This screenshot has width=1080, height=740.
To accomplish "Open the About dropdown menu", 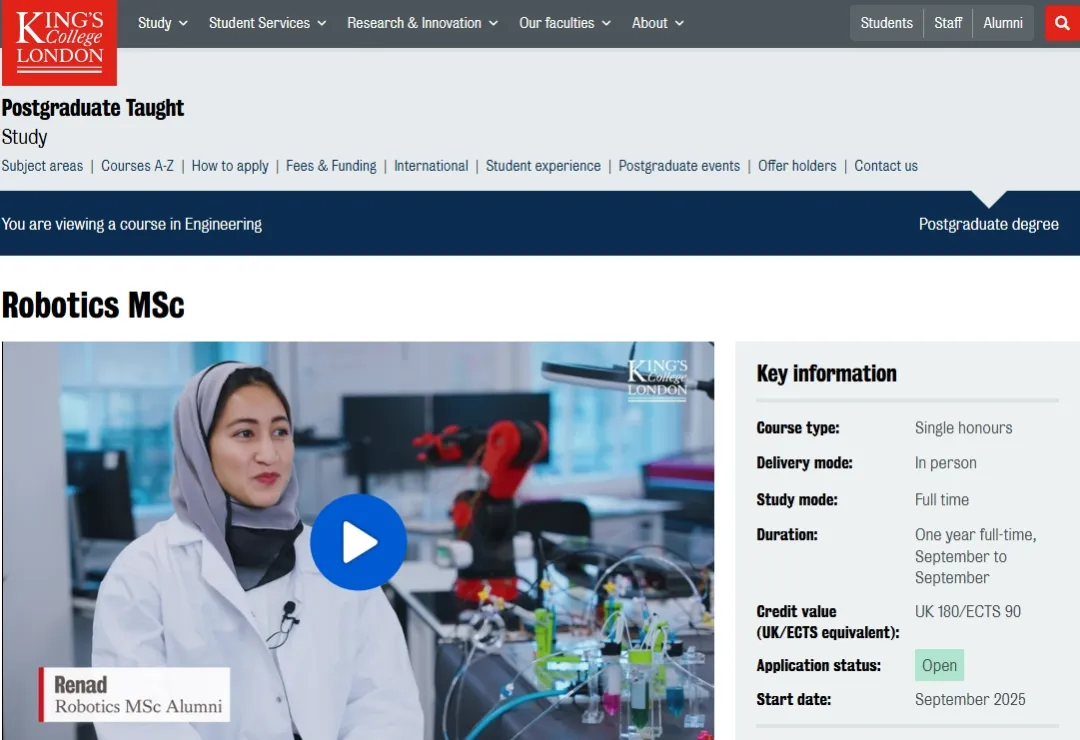I will tap(658, 23).
